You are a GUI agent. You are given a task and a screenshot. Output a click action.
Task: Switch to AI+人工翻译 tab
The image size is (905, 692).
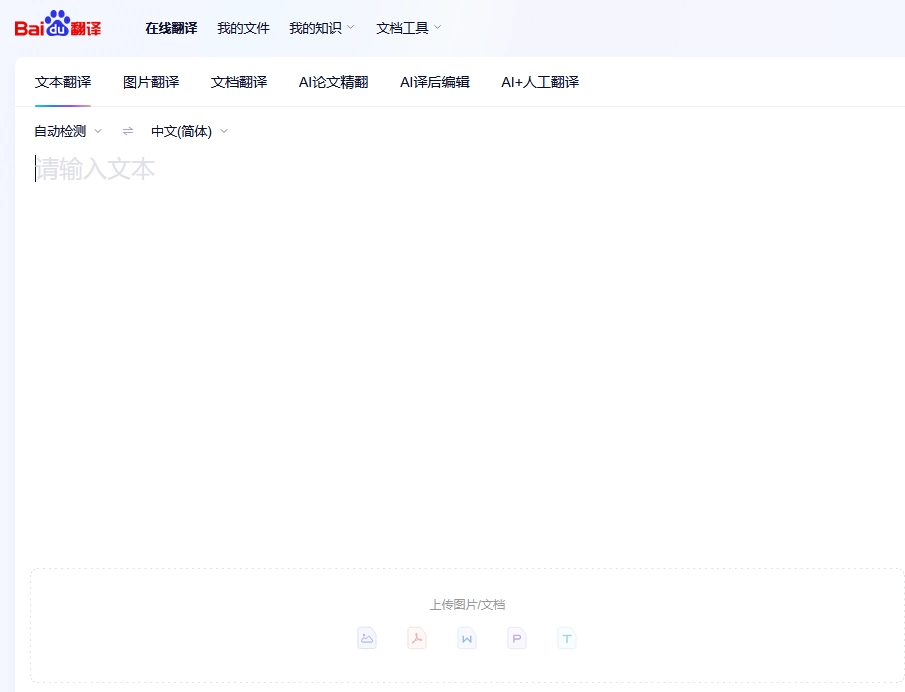(x=540, y=82)
